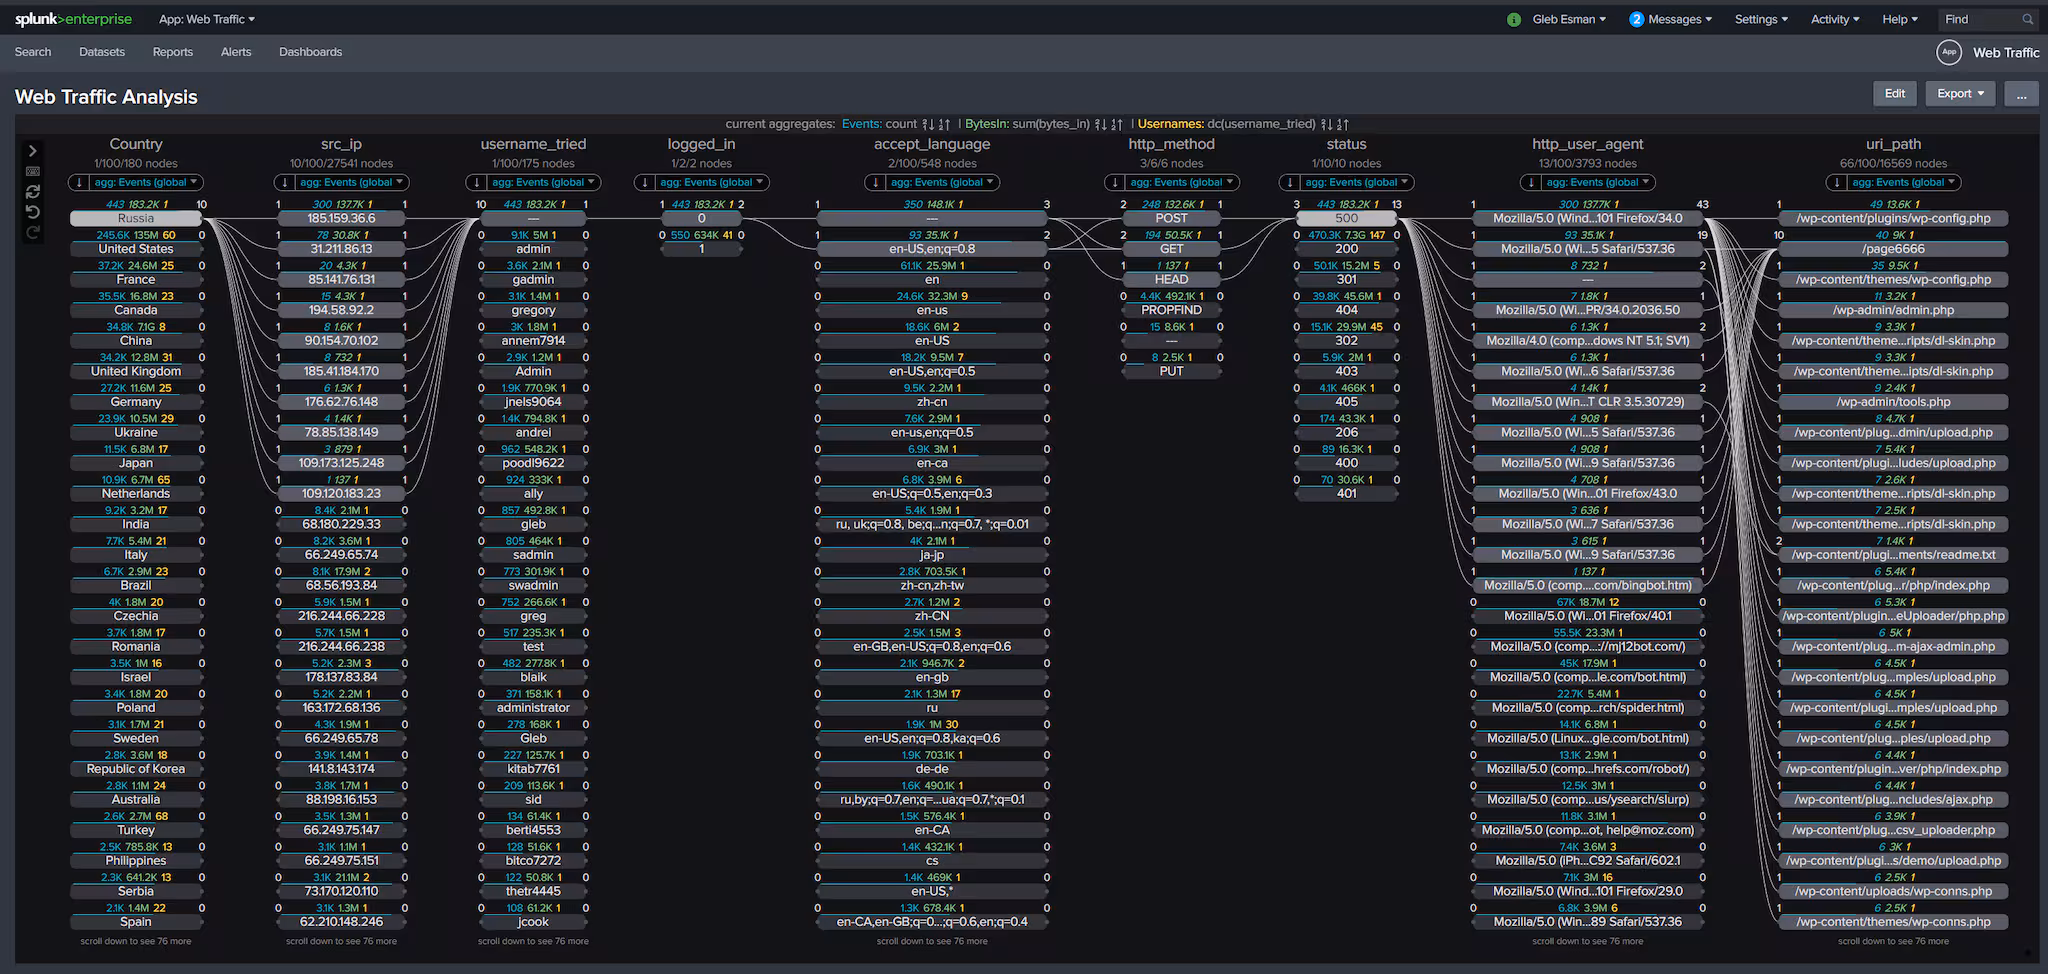Viewport: 2048px width, 974px height.
Task: Click the round App icon near Web Traffic
Action: [1948, 52]
